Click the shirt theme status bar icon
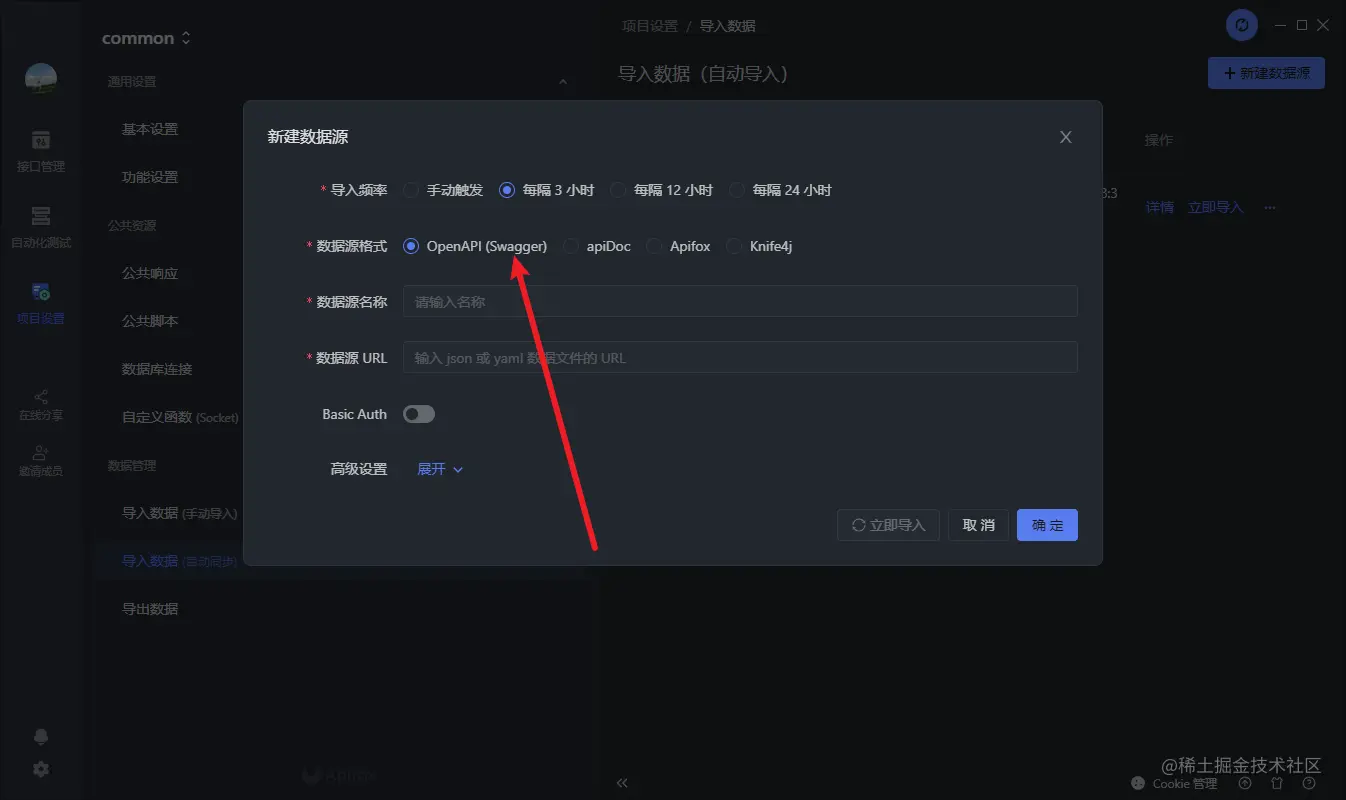1346x800 pixels. point(1276,783)
